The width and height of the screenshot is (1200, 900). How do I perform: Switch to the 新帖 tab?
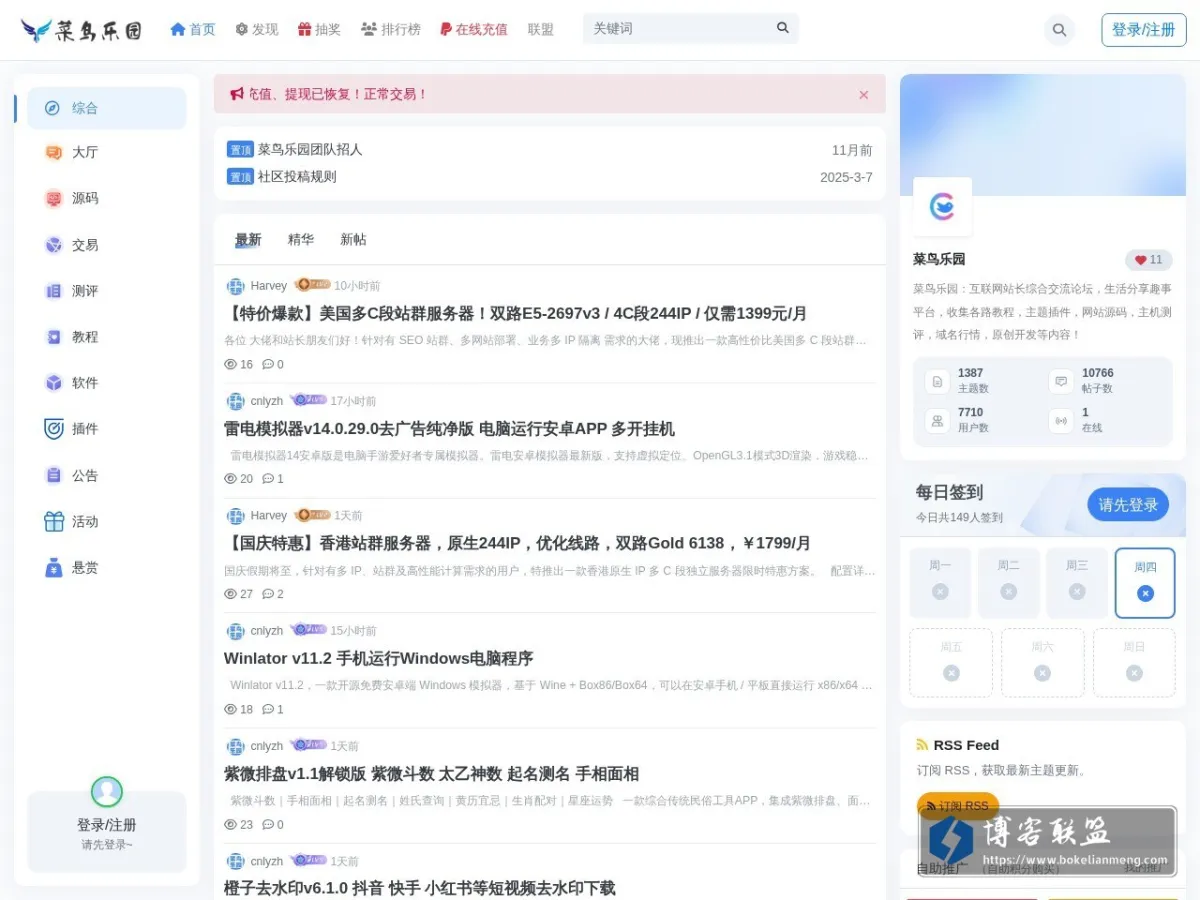pos(353,240)
